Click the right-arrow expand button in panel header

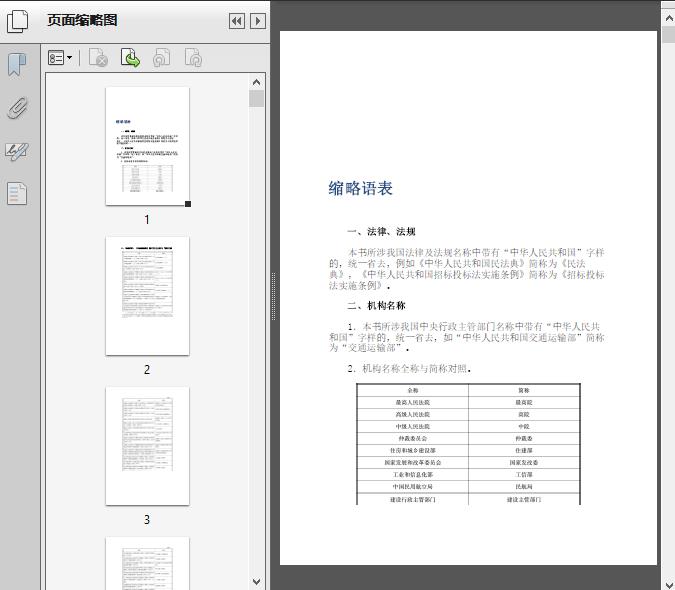point(258,21)
